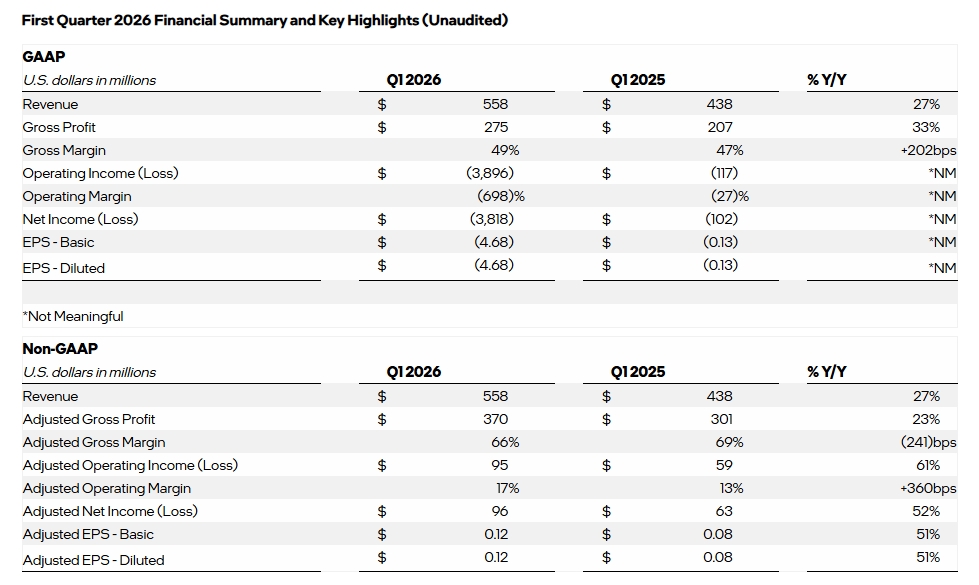Click the *Not Meaningful footnote text
The image size is (979, 585).
73,316
